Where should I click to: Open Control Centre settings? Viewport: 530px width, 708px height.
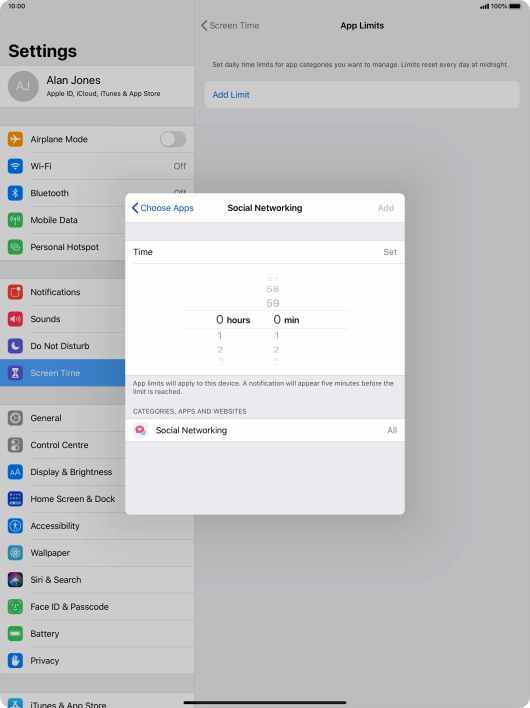point(63,445)
